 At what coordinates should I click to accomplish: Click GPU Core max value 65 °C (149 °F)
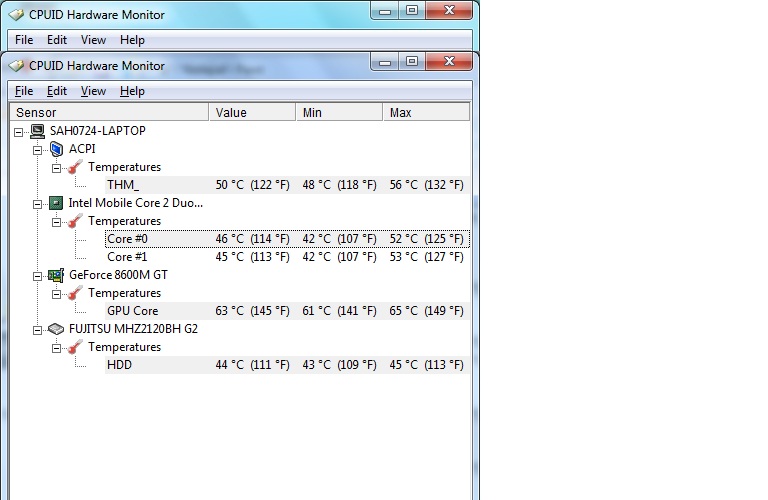[426, 311]
